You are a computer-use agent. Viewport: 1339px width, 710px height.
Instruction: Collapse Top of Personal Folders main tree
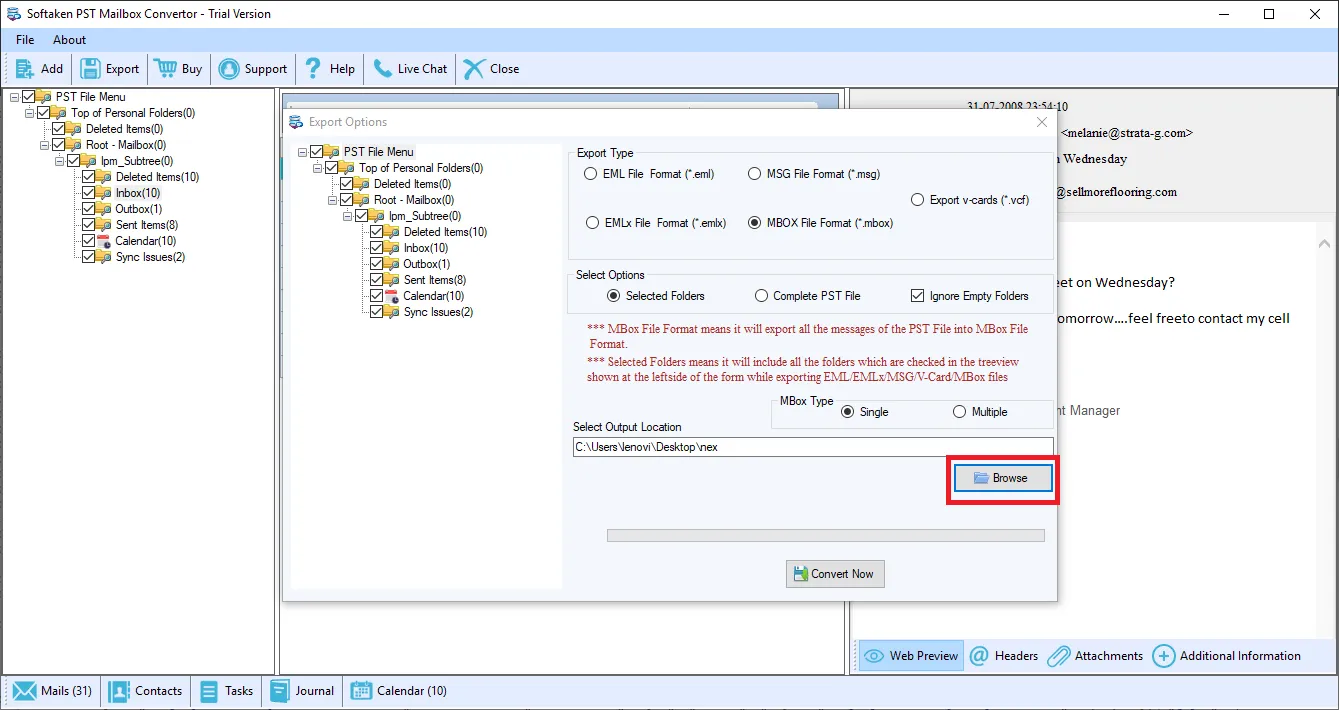pos(29,113)
